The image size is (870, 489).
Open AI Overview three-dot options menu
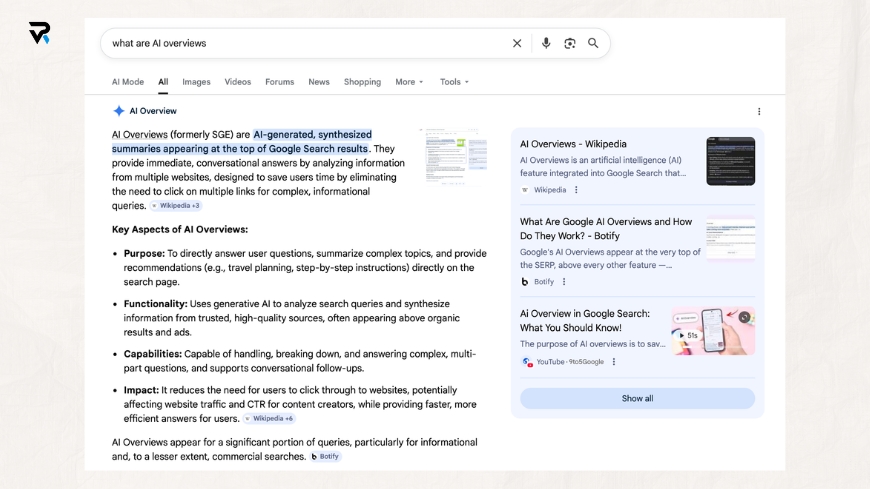[759, 112]
